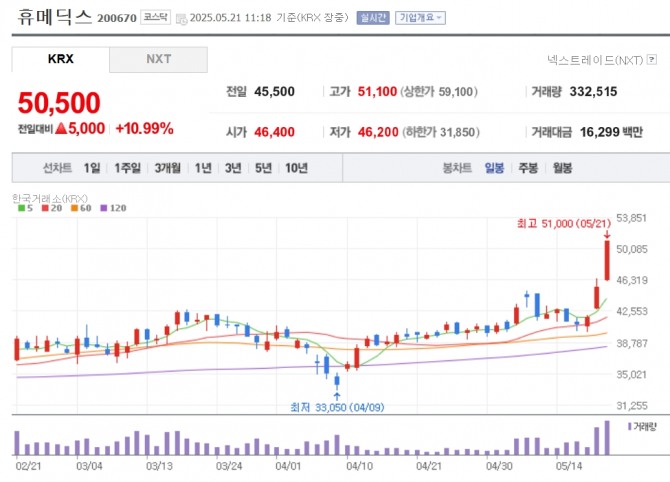Open the NXT help question-mark icon
Viewport: 670px width, 482px height.
click(x=649, y=60)
